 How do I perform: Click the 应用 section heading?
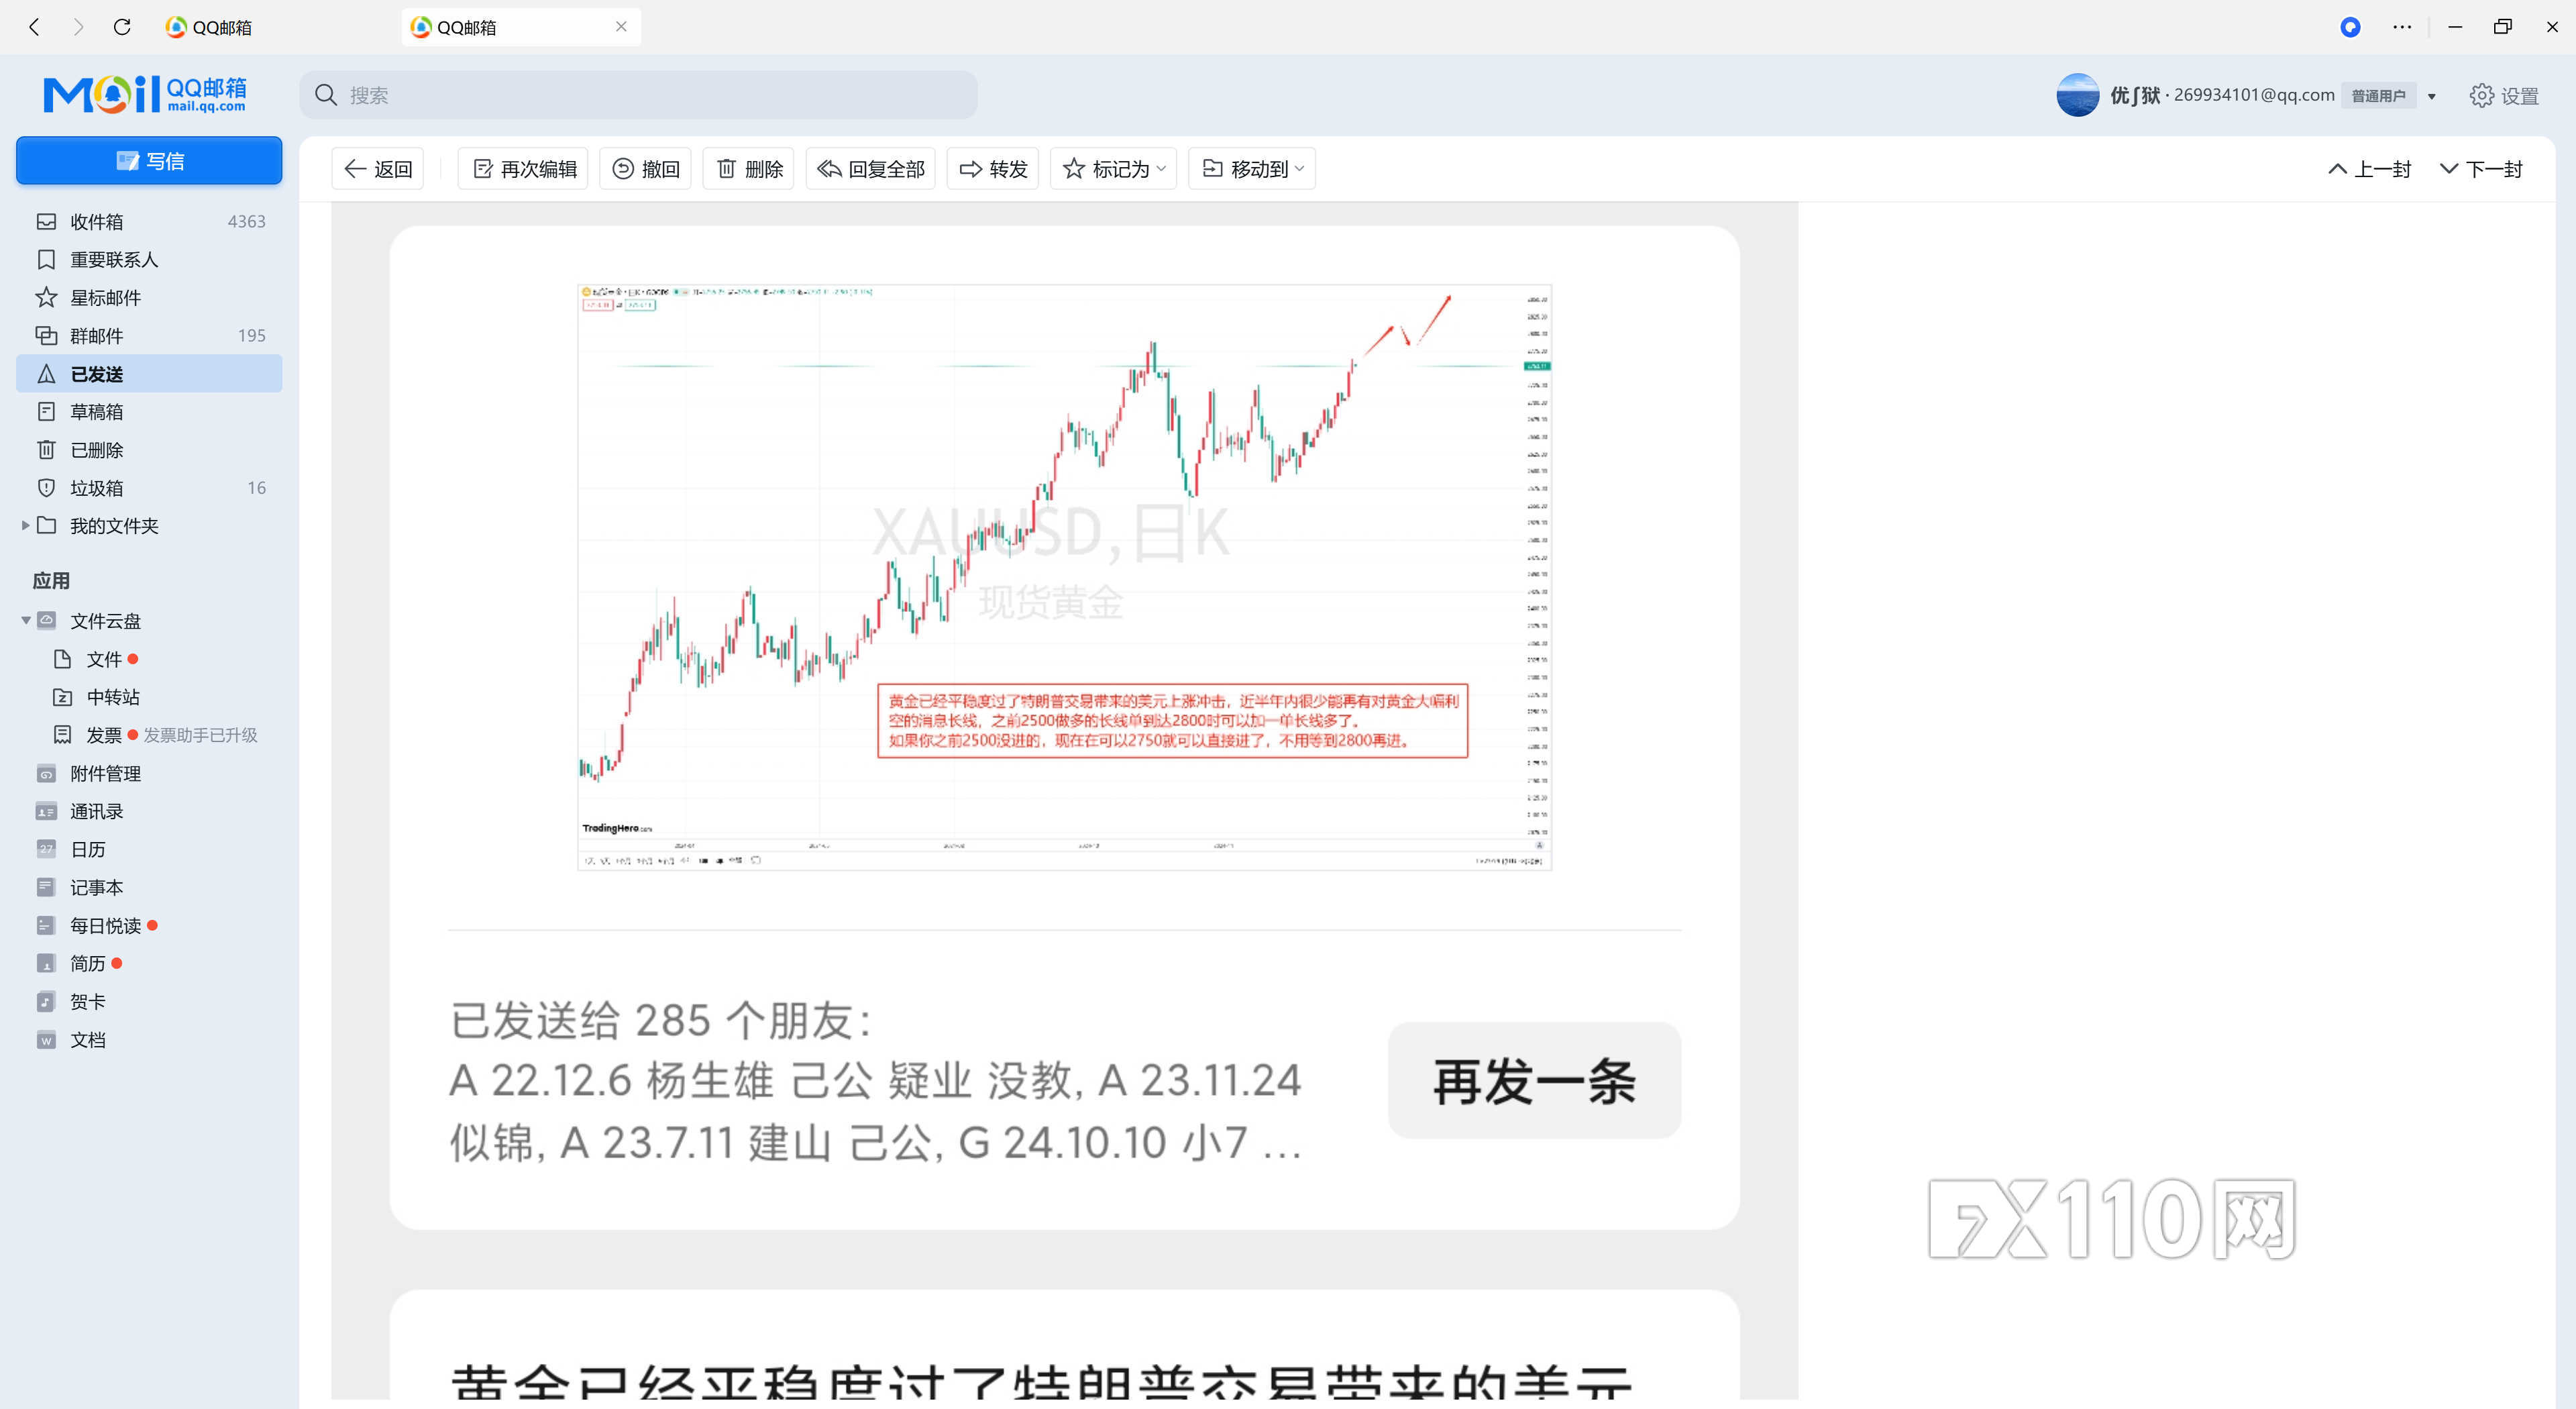pyautogui.click(x=51, y=581)
